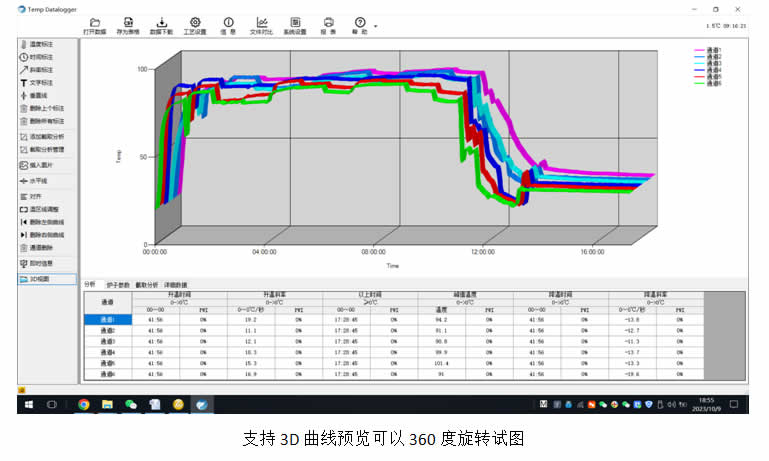This screenshot has height=461, width=769.
Task: Show the 信息 info icon in toolbar
Action: click(x=228, y=26)
